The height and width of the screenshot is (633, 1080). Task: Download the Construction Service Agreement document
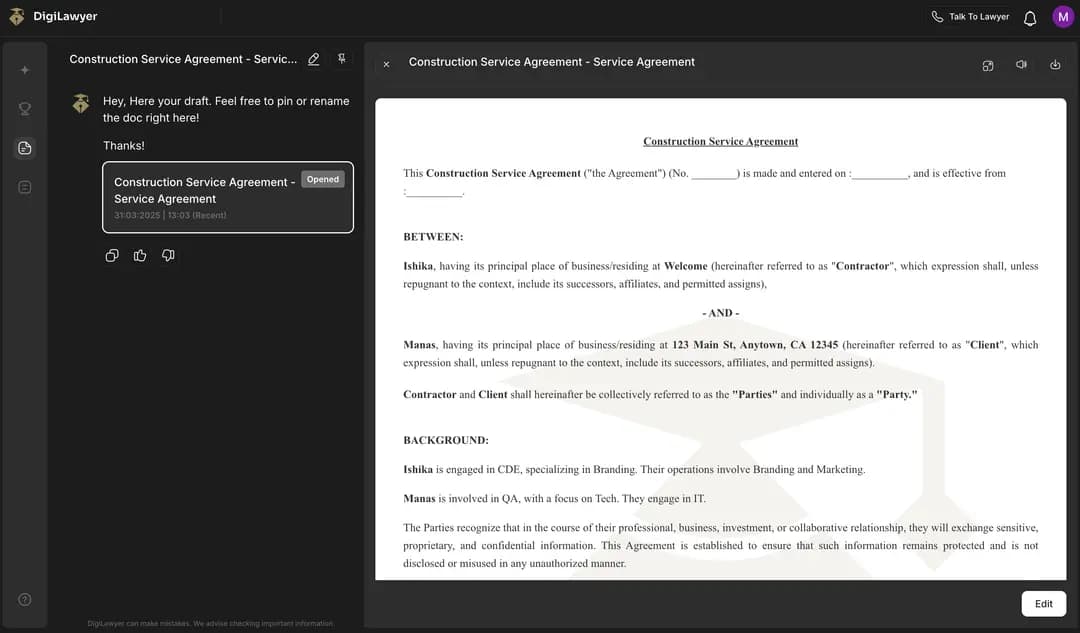point(1055,65)
